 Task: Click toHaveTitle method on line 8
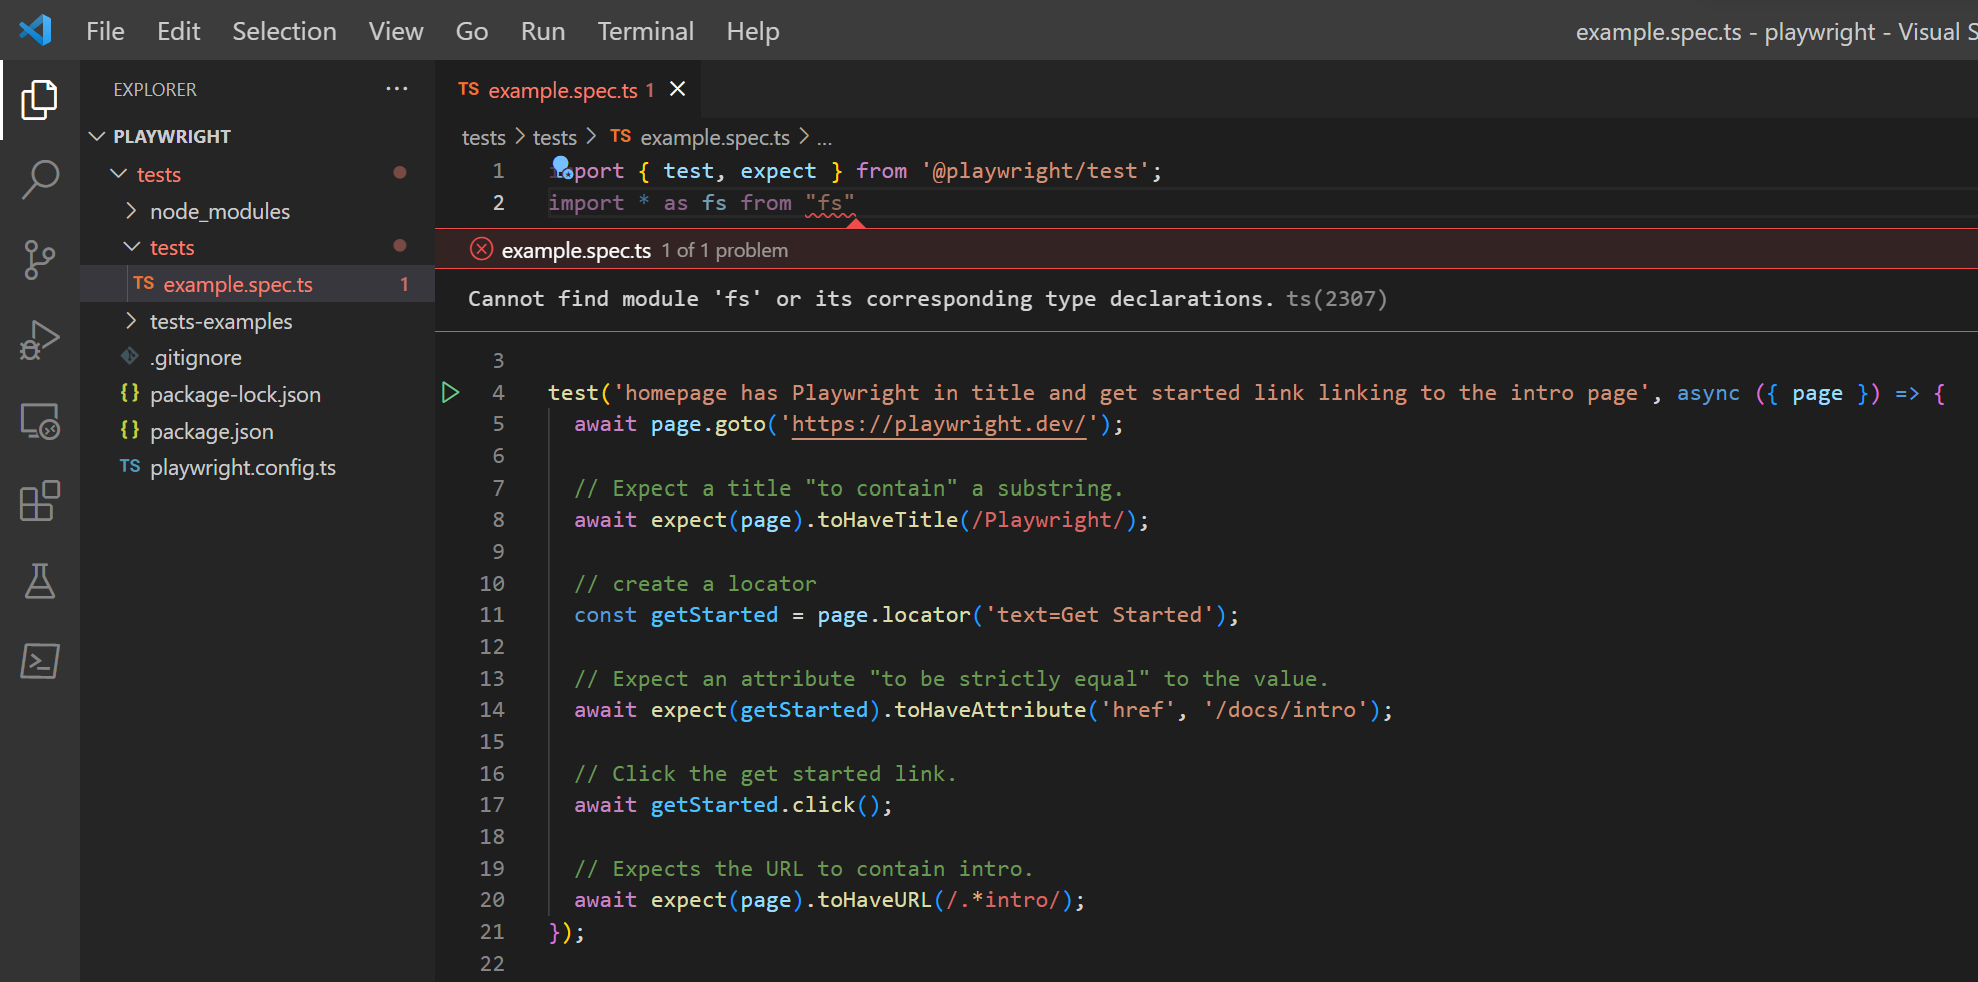[x=888, y=520]
